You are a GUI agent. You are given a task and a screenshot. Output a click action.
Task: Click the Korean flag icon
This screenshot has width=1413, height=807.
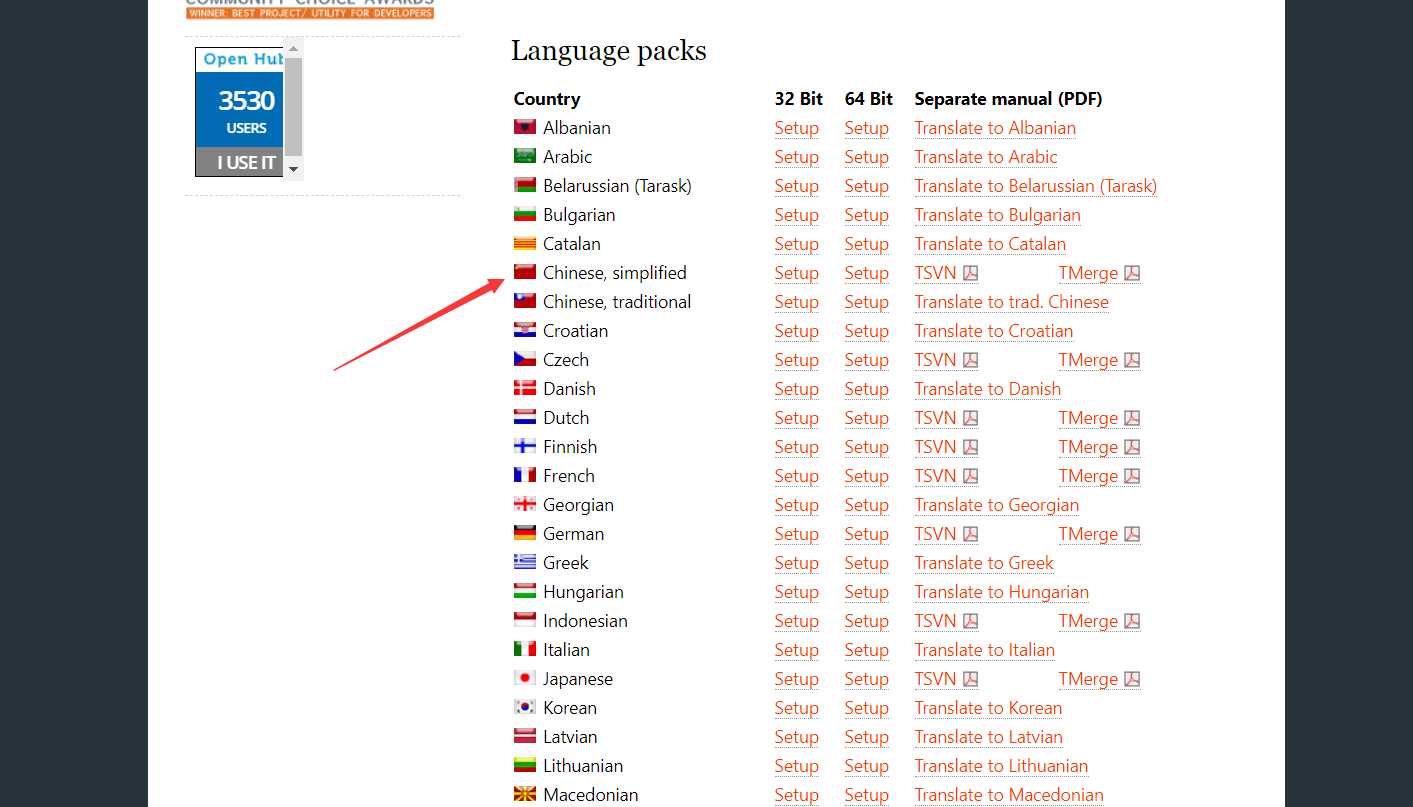coord(525,707)
